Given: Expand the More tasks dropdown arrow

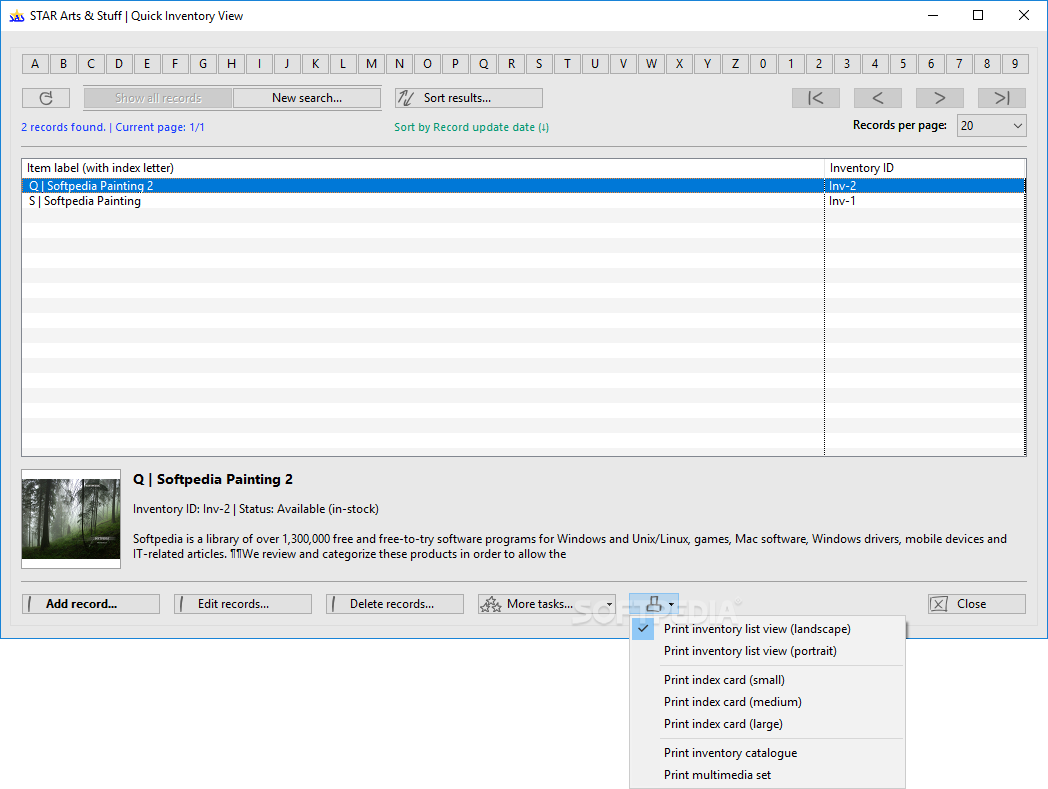Looking at the screenshot, I should (609, 604).
